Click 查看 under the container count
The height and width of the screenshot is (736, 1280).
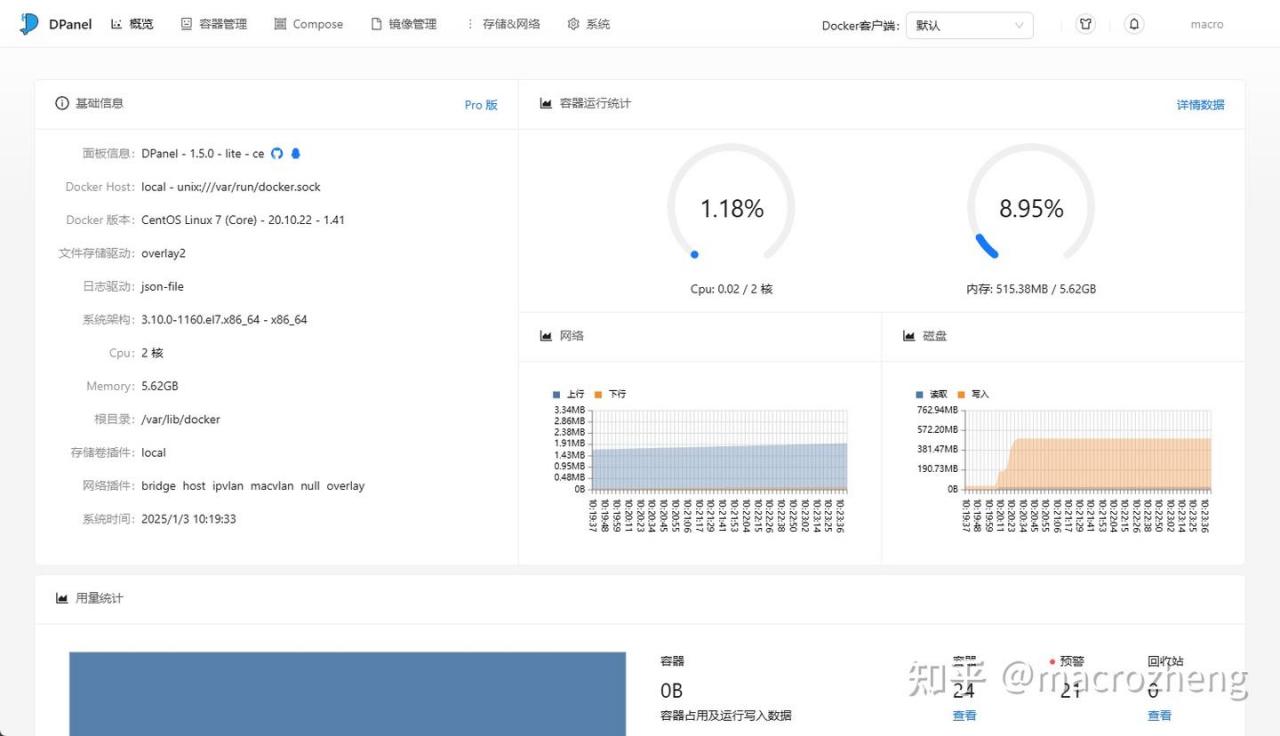(965, 716)
